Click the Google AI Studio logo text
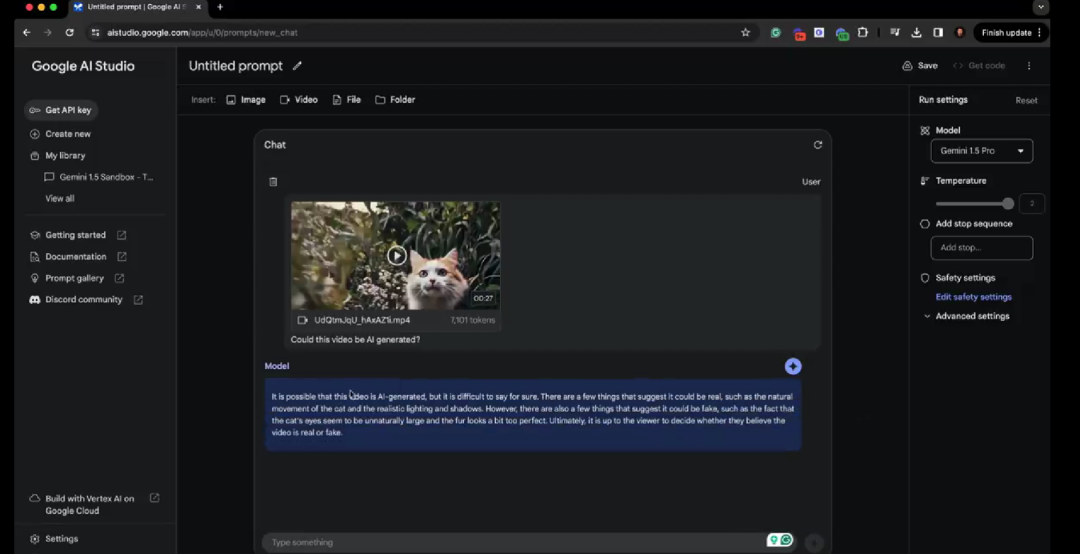 [83, 66]
